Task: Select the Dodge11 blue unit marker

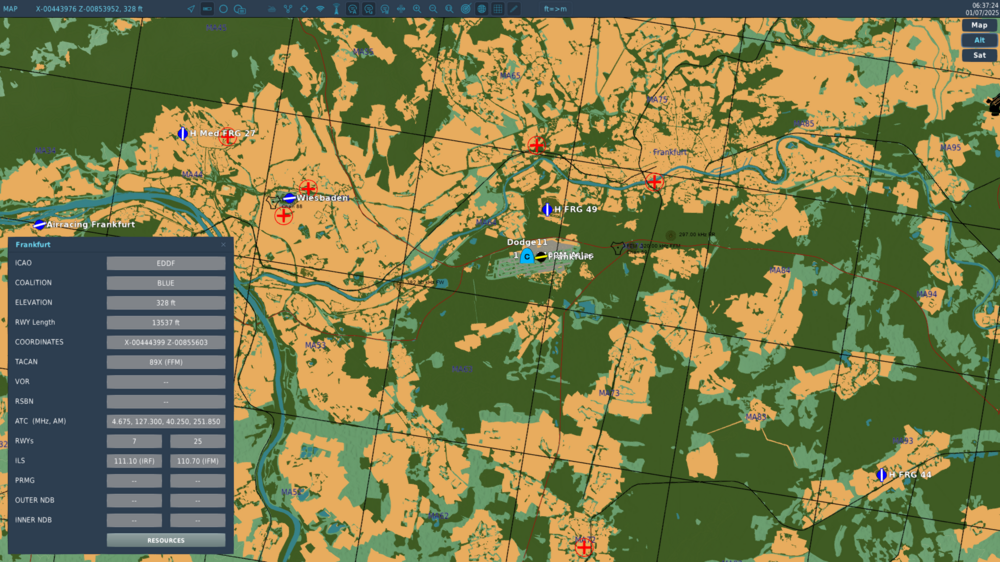Action: pyautogui.click(x=527, y=256)
